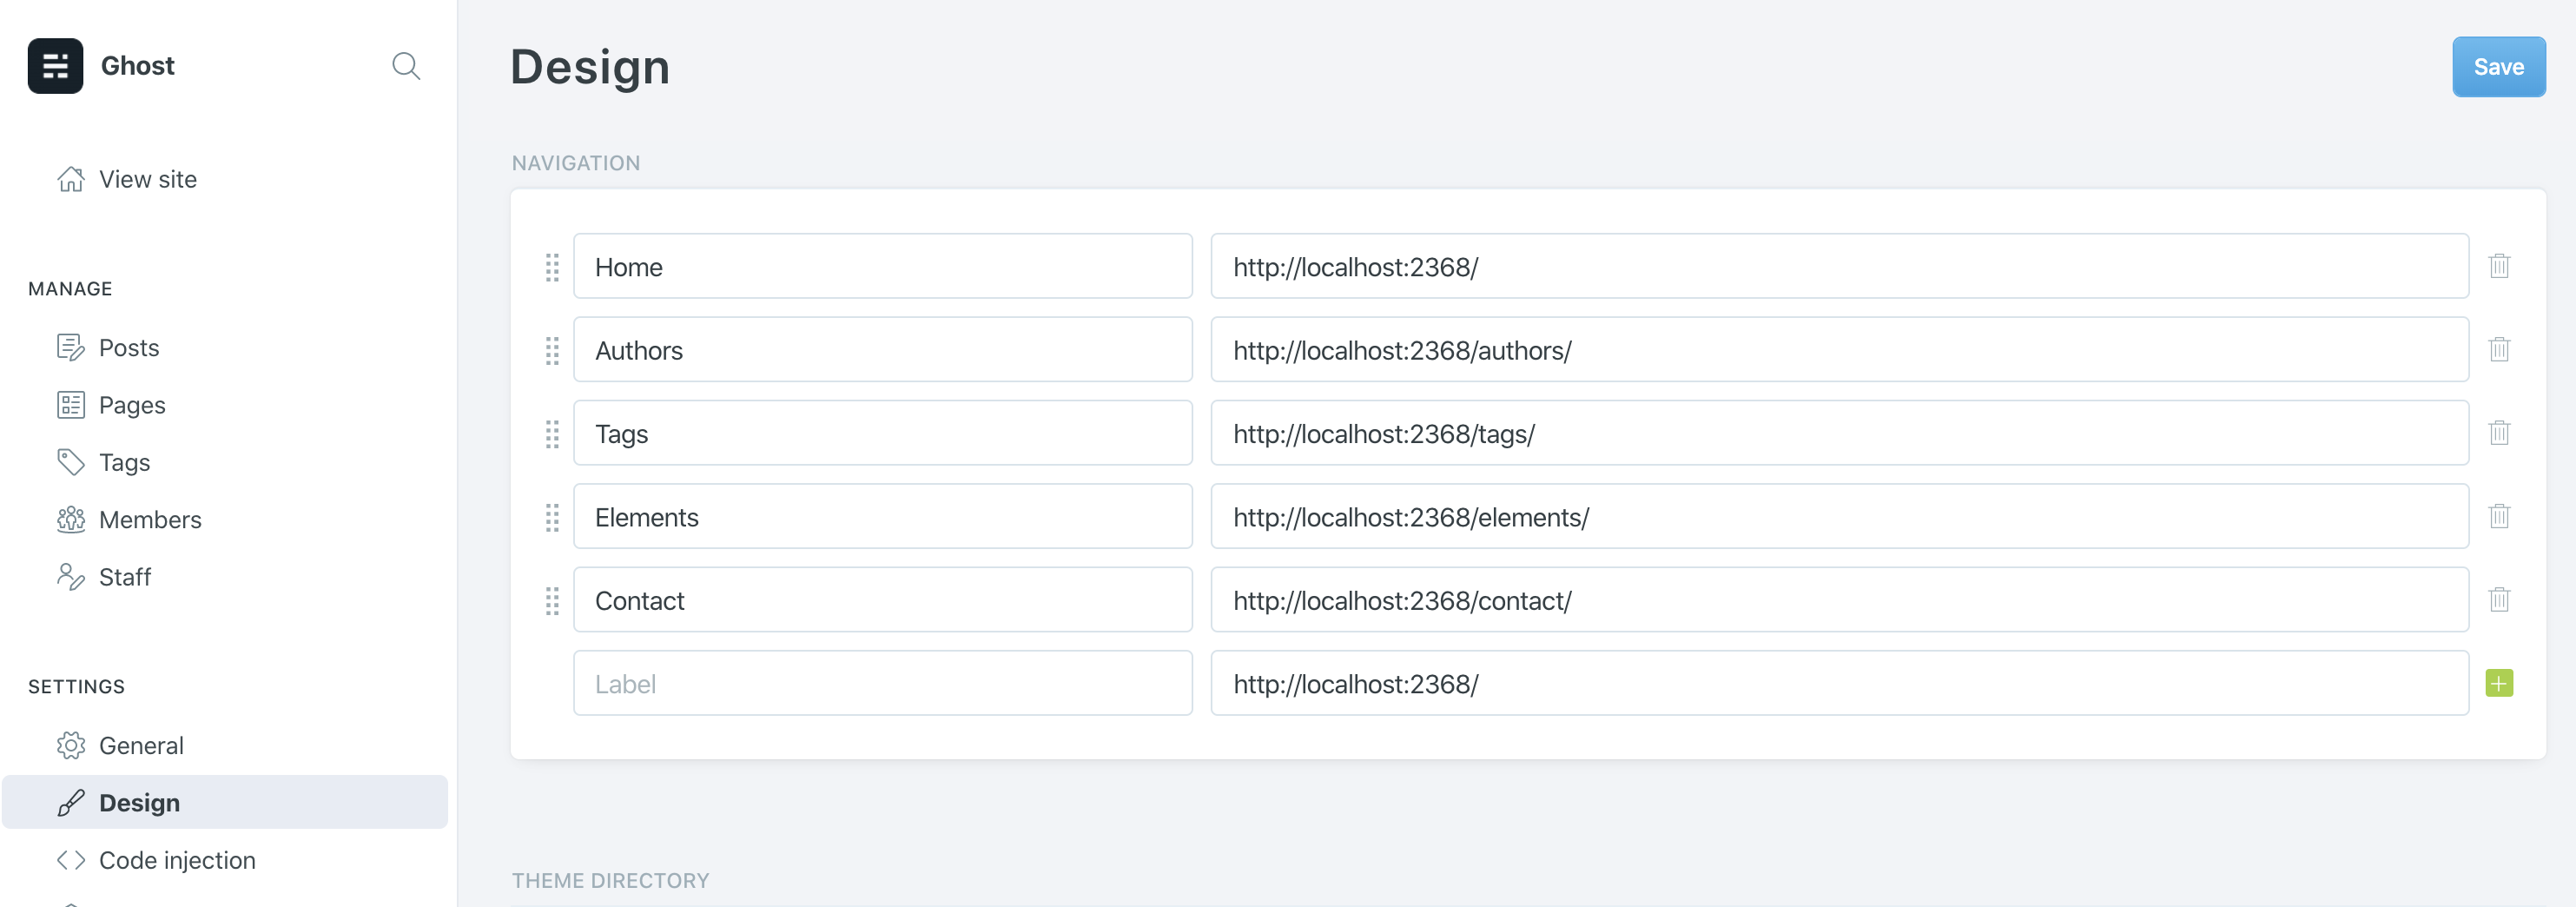Click the empty Label input field
Screen dimensions: 2576x907
tap(882, 684)
